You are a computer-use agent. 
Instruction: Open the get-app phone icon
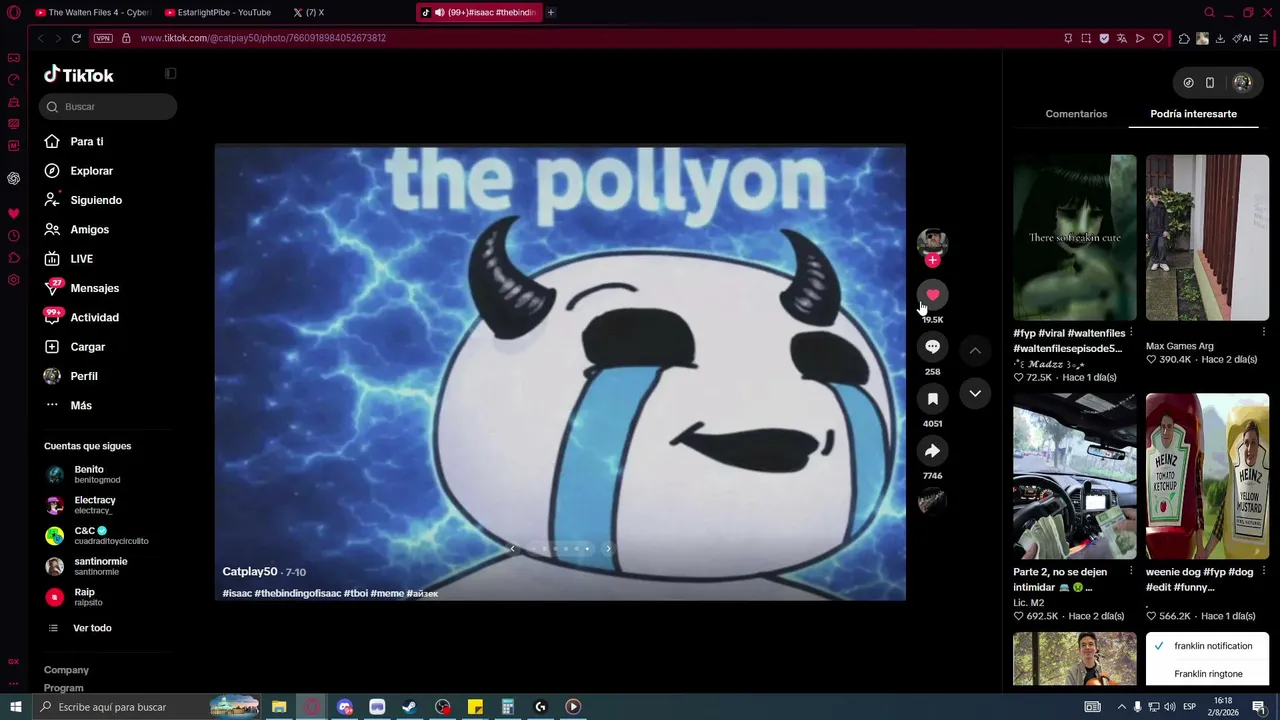[1210, 83]
